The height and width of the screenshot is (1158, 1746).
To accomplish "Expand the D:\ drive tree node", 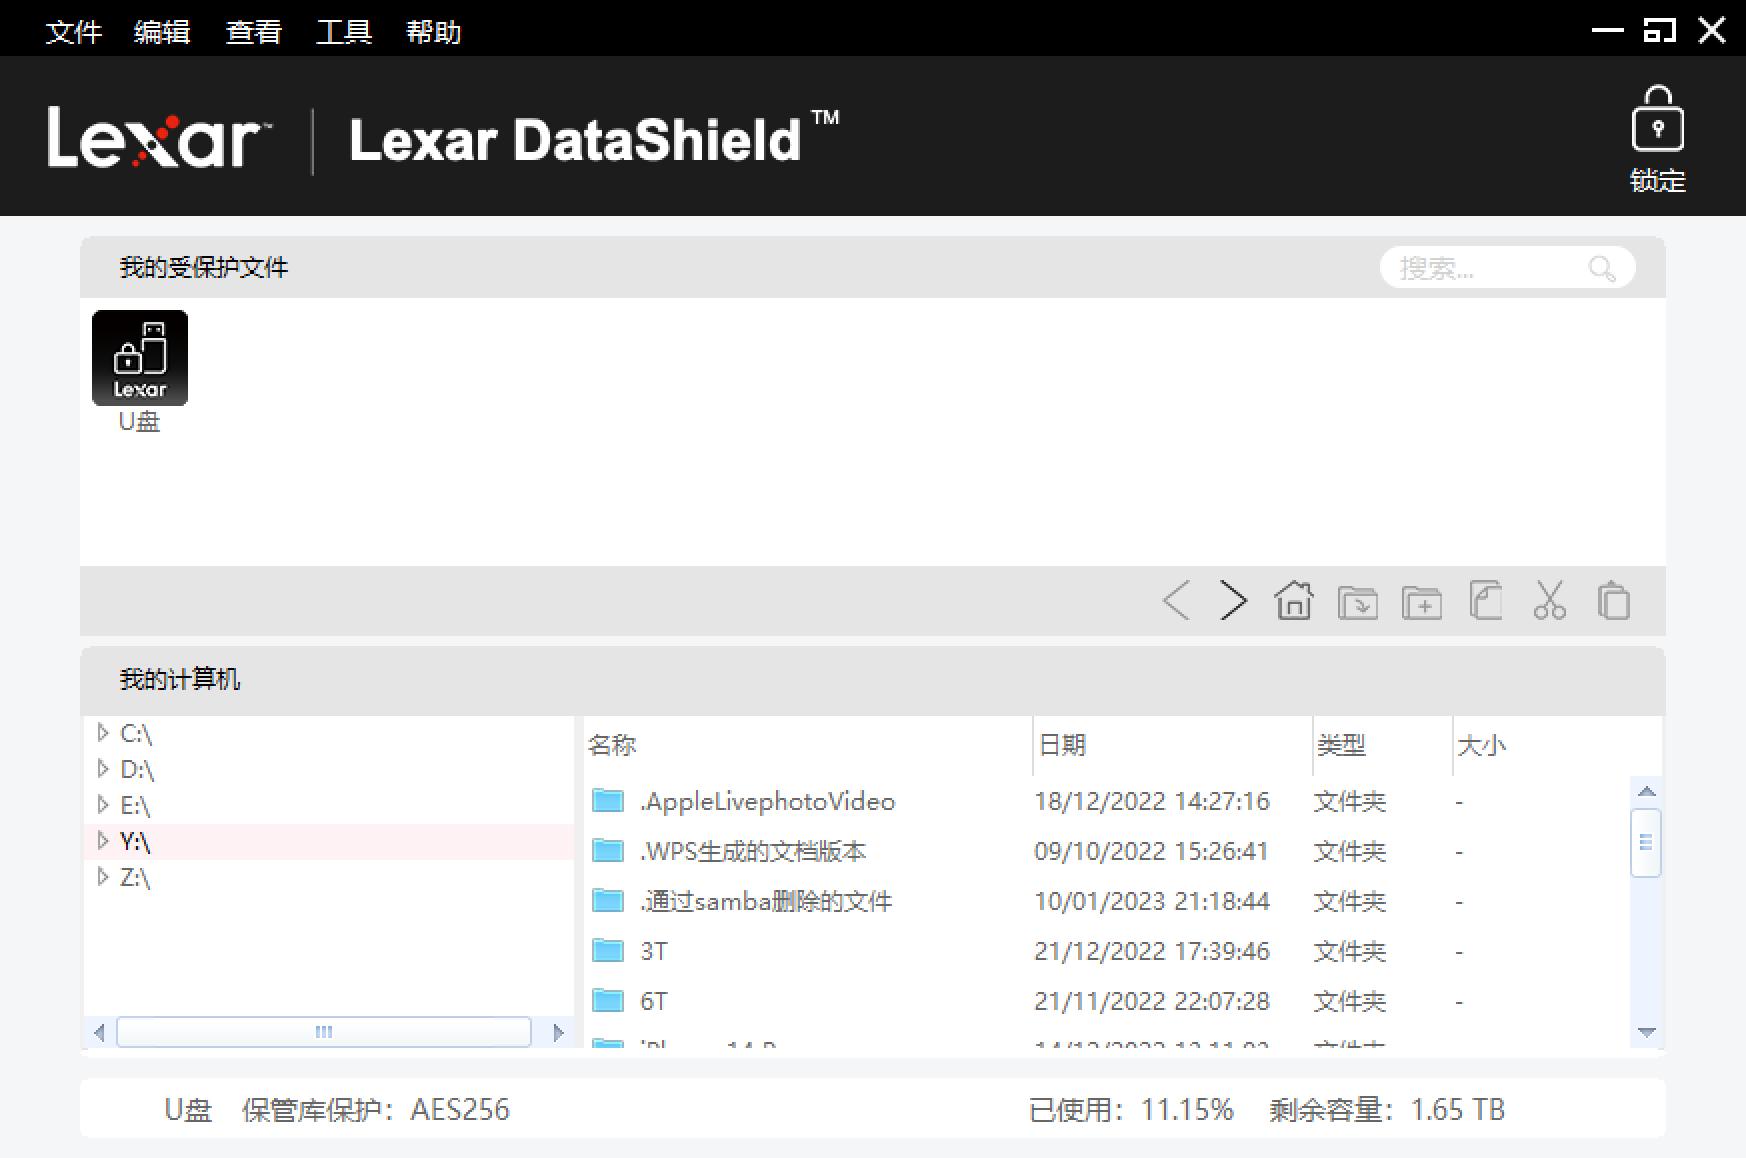I will click(x=102, y=769).
